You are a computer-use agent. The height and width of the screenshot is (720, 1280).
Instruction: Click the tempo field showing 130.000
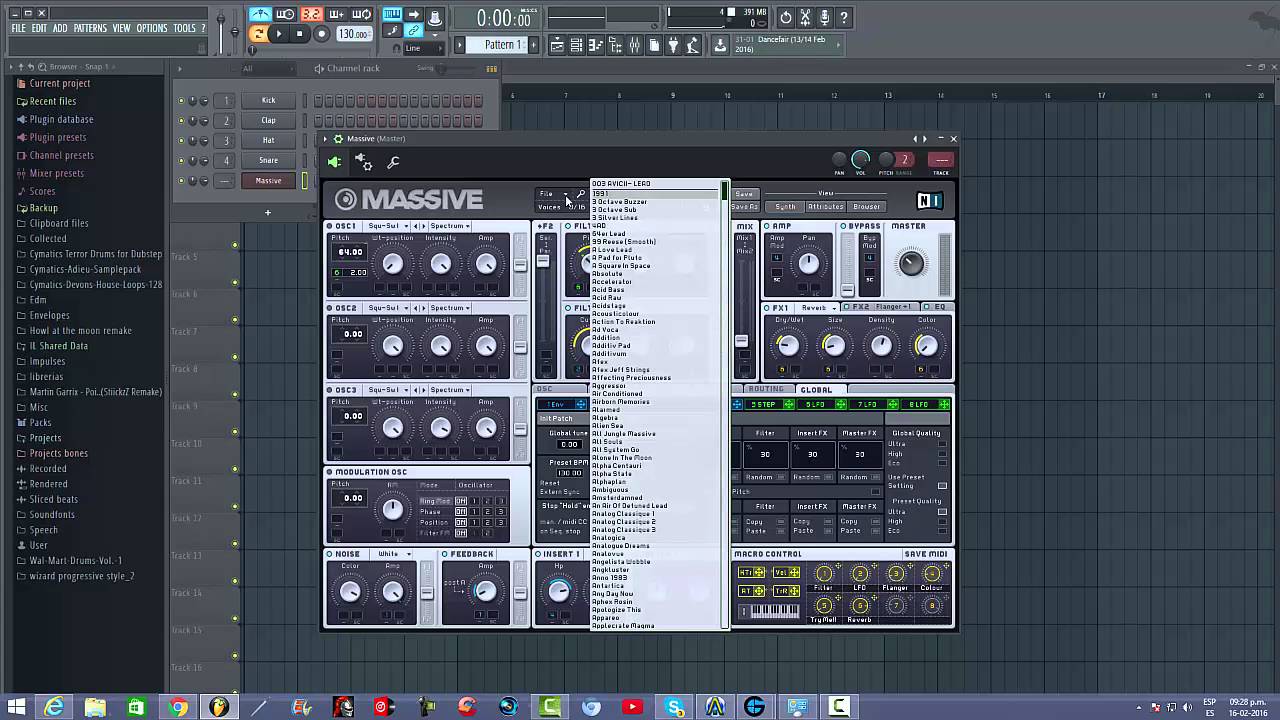coord(354,34)
